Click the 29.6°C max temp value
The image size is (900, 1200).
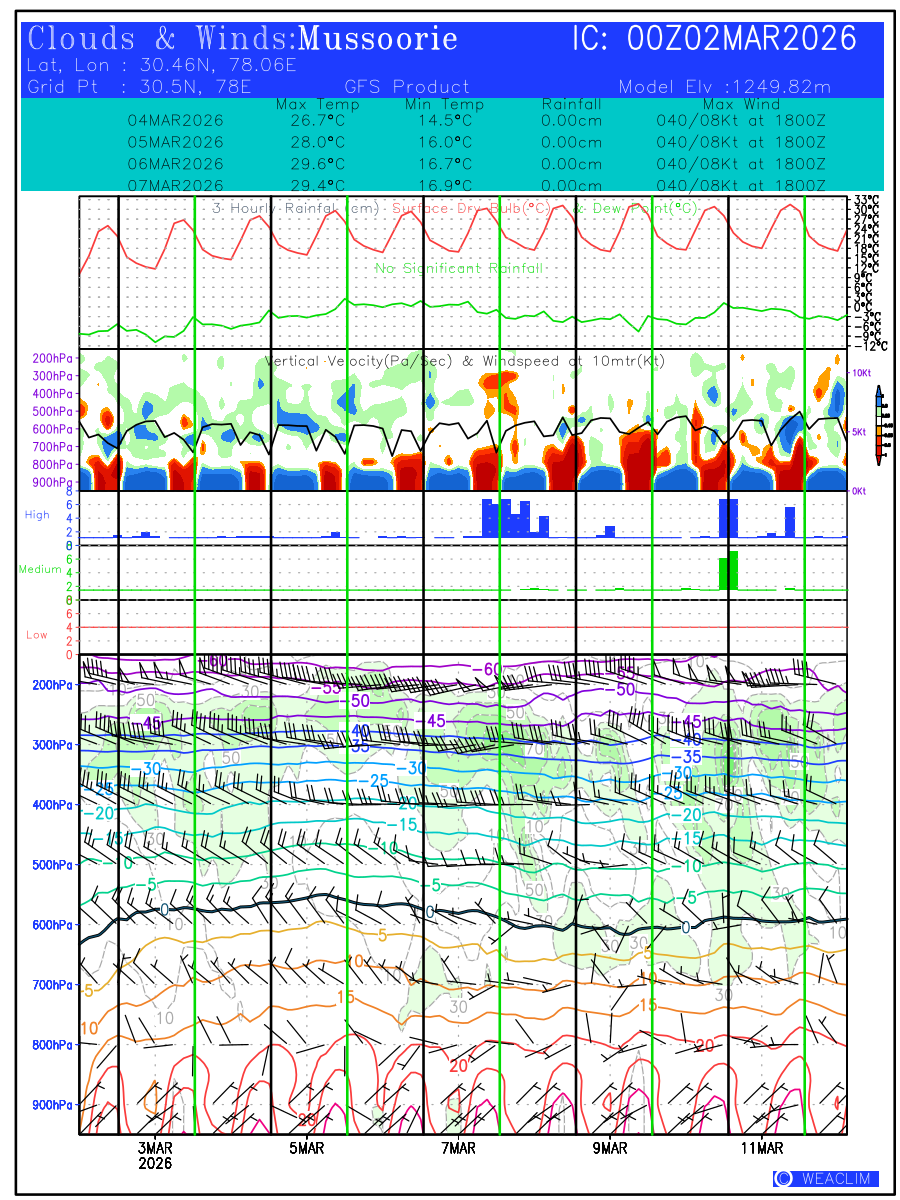(x=310, y=164)
